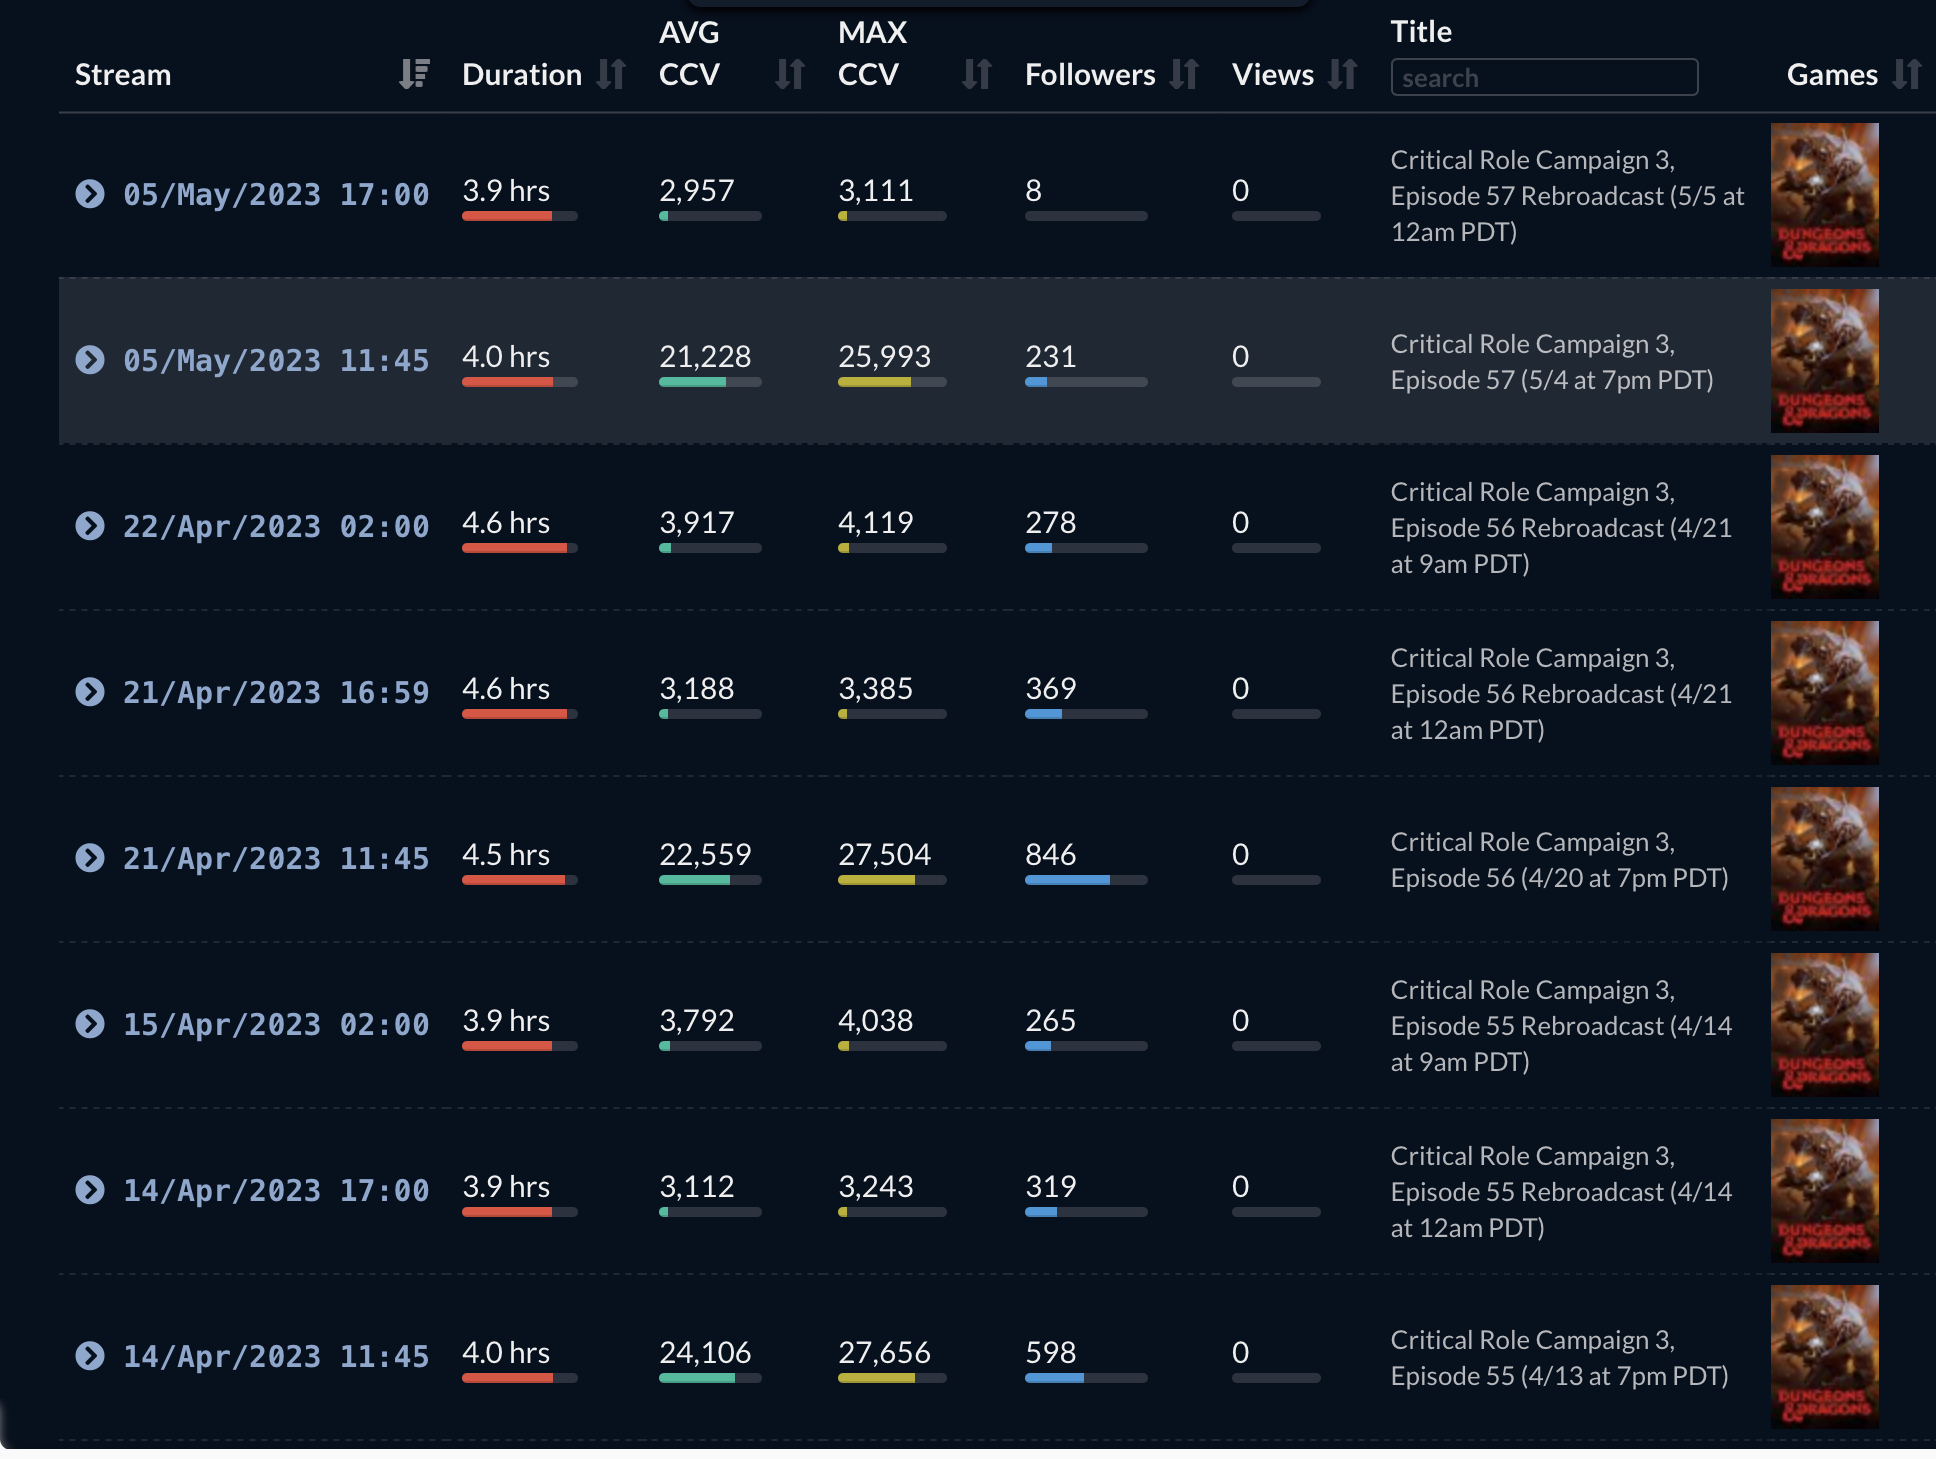Open stream link 21/Apr/2023 11:45
The image size is (1936, 1459).
tap(276, 858)
